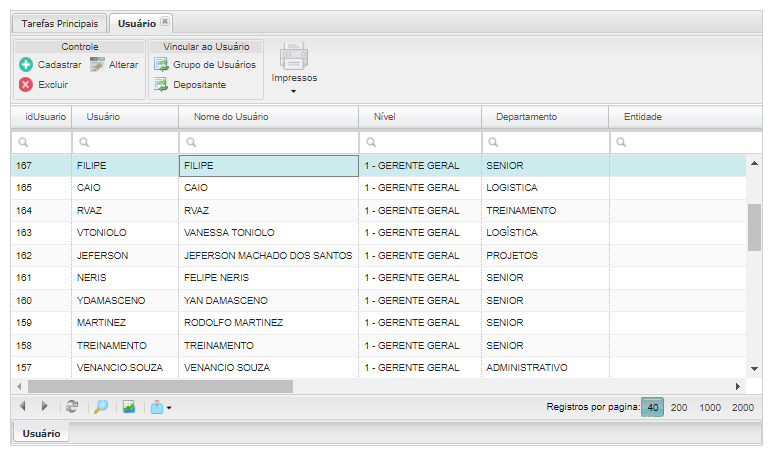The height and width of the screenshot is (456, 773).
Task: Expand the Impressos dropdown arrow
Action: [293, 91]
